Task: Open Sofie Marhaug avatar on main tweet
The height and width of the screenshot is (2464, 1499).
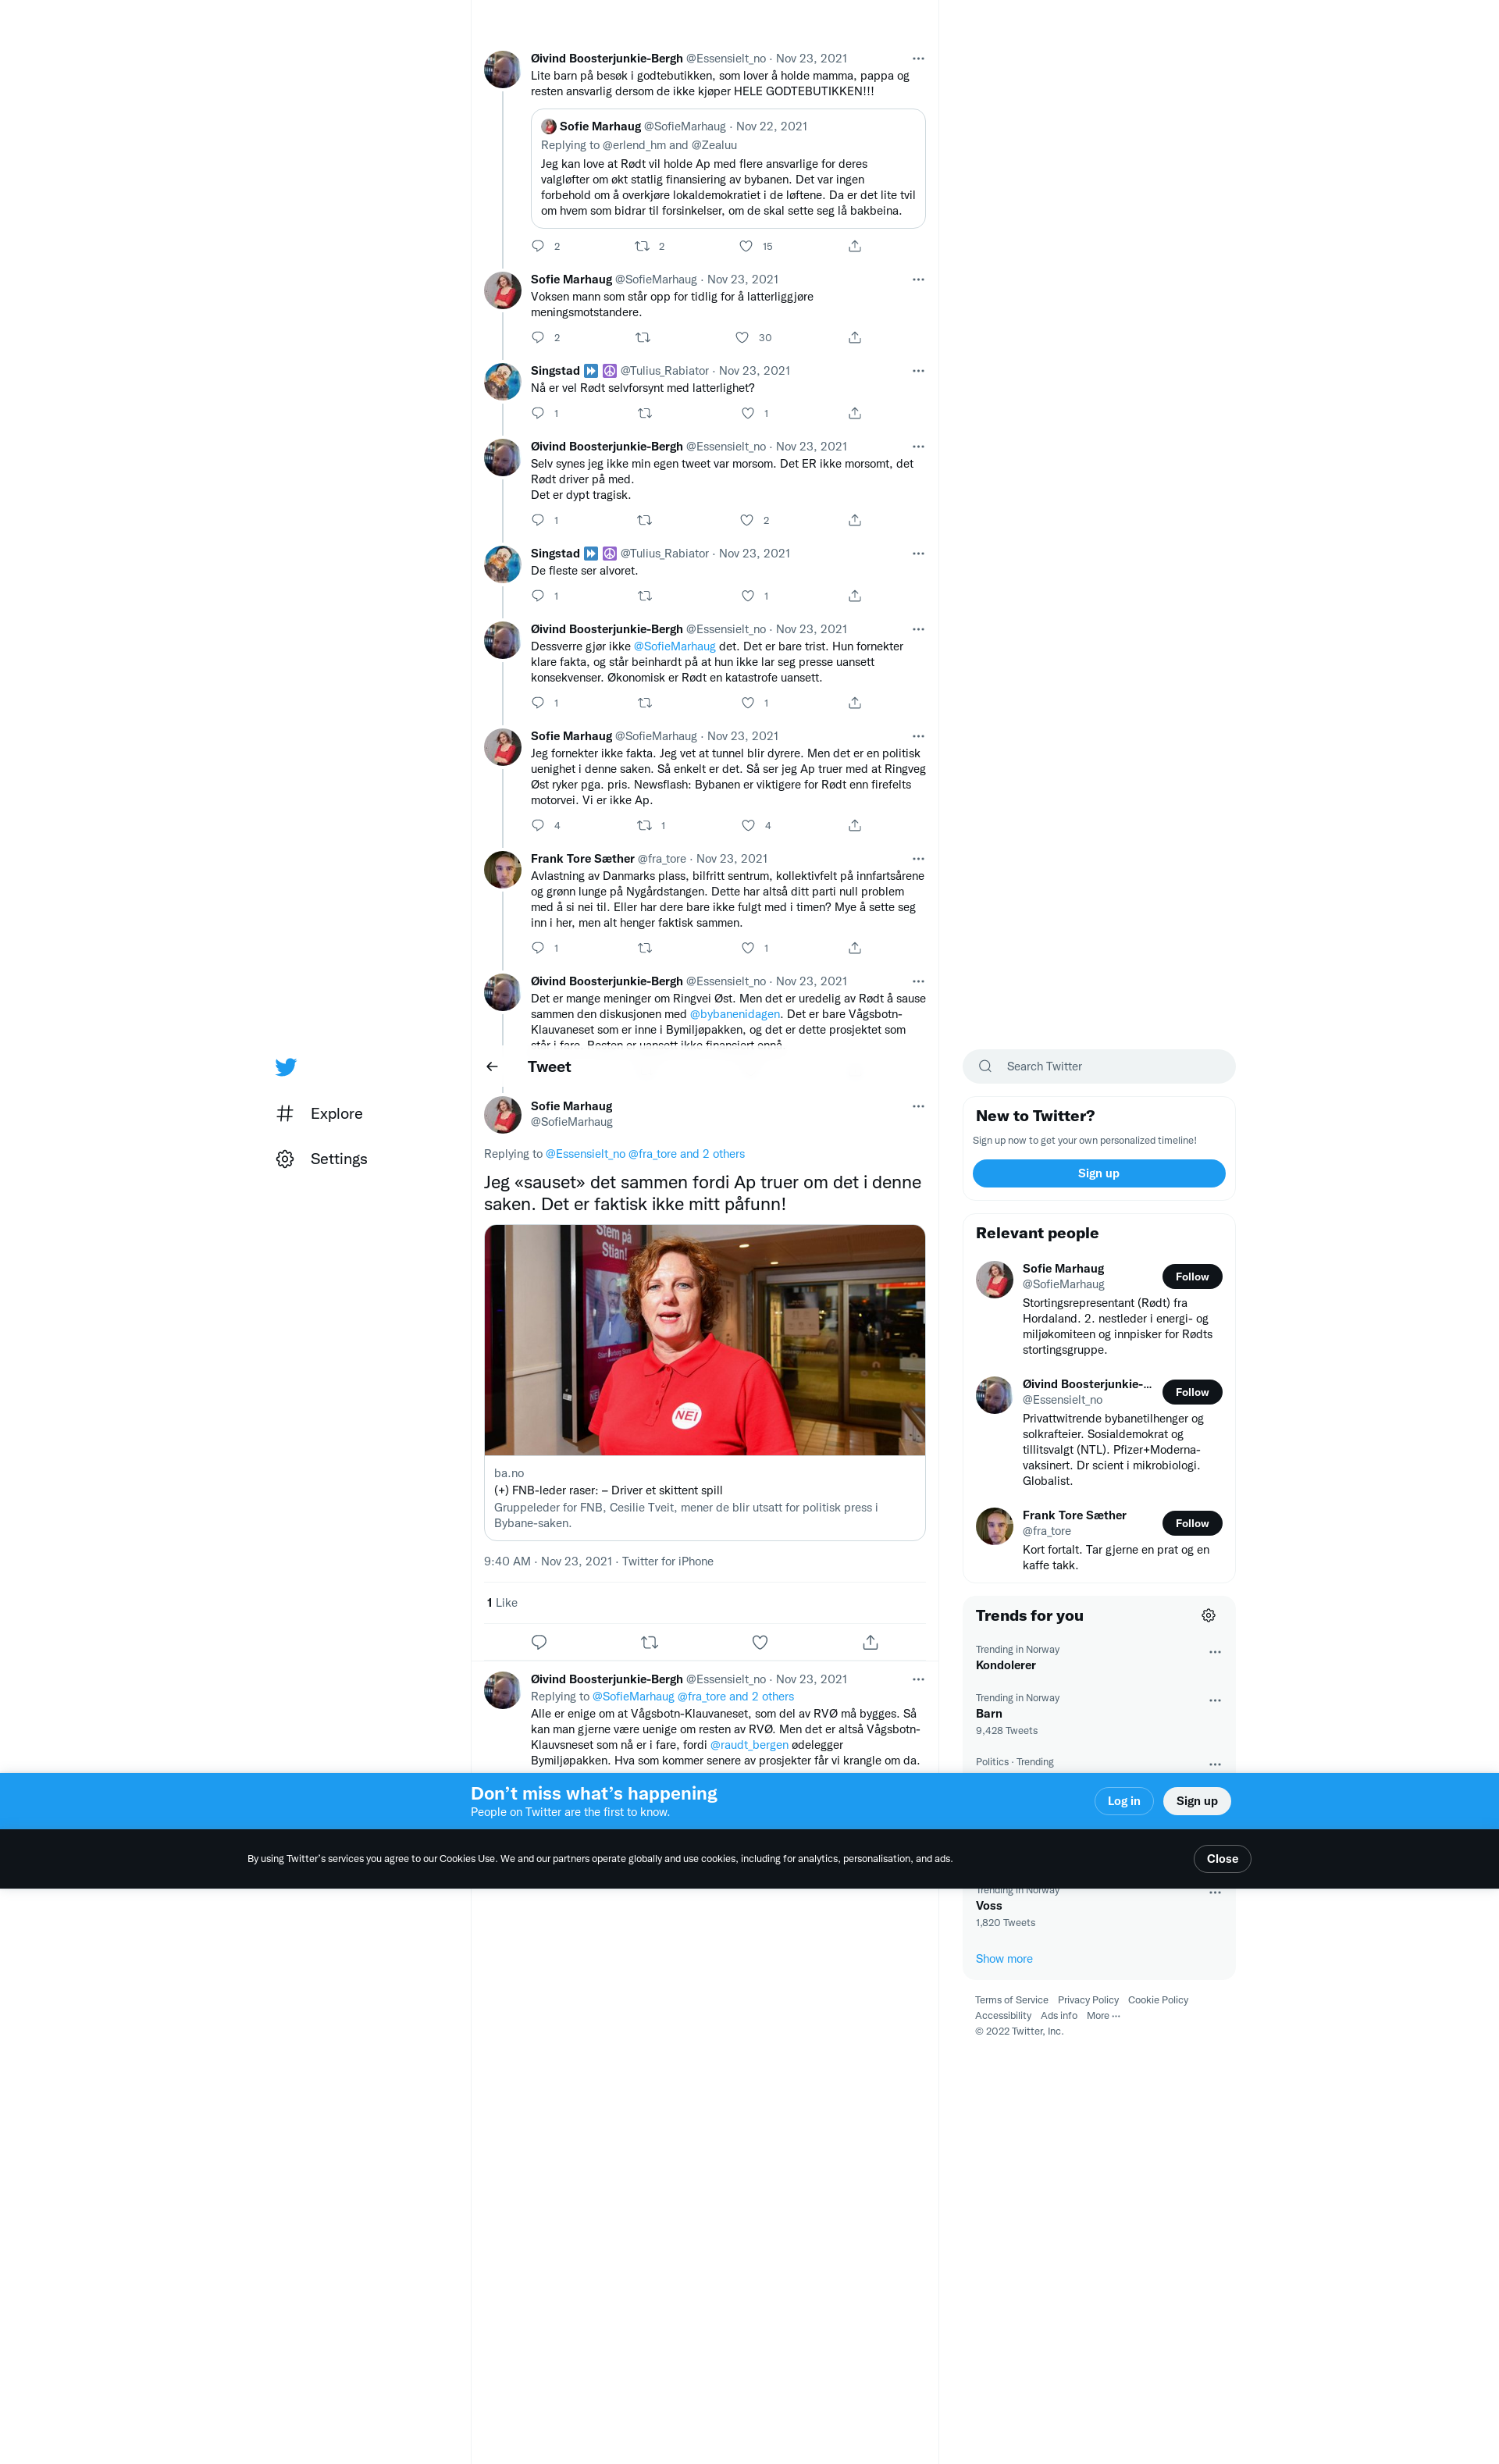Action: point(502,1114)
